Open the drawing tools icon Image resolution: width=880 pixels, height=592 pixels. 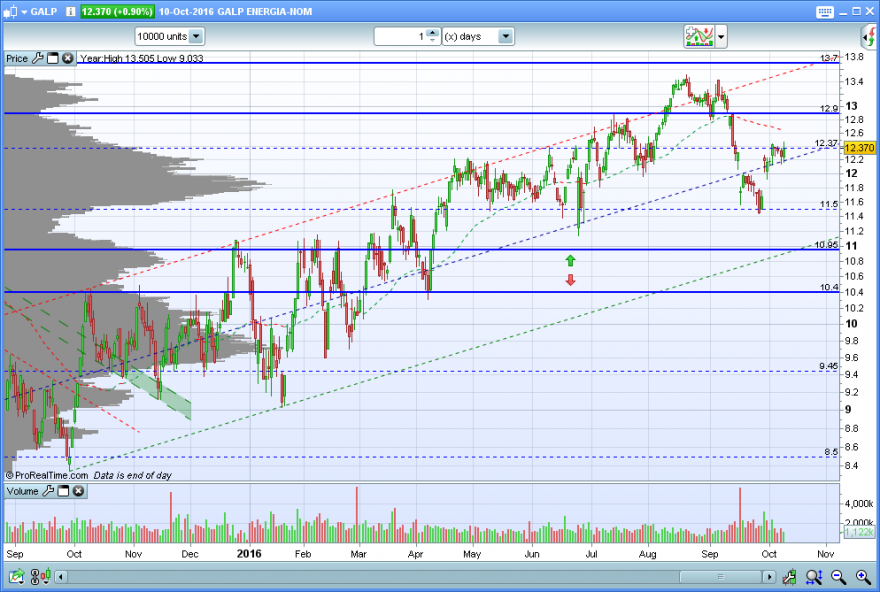coord(789,576)
